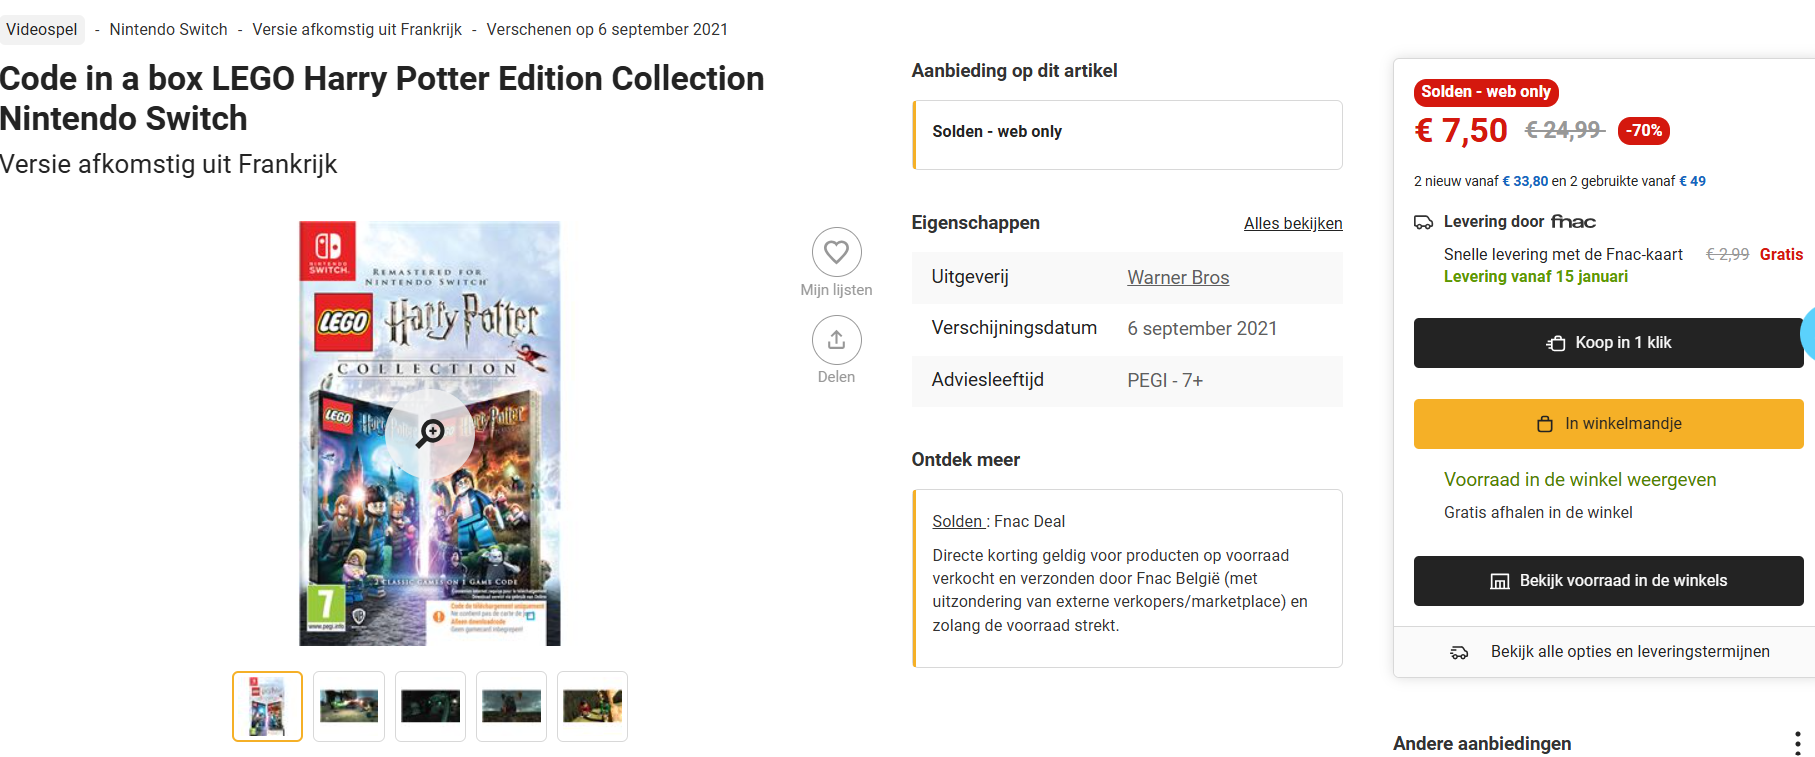Select the first cover art thumbnail
1815x757 pixels.
267,706
